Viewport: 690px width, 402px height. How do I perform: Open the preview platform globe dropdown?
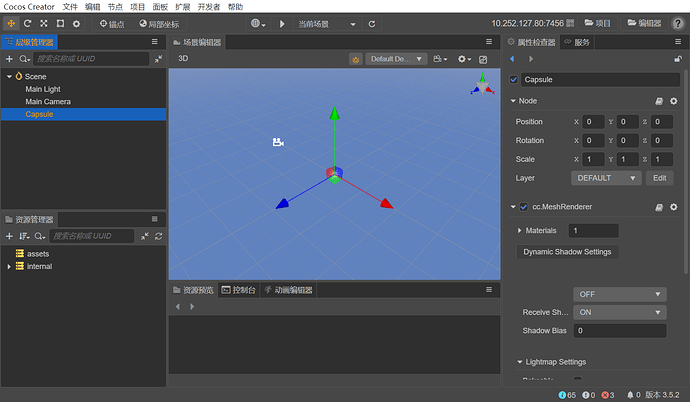pos(258,24)
